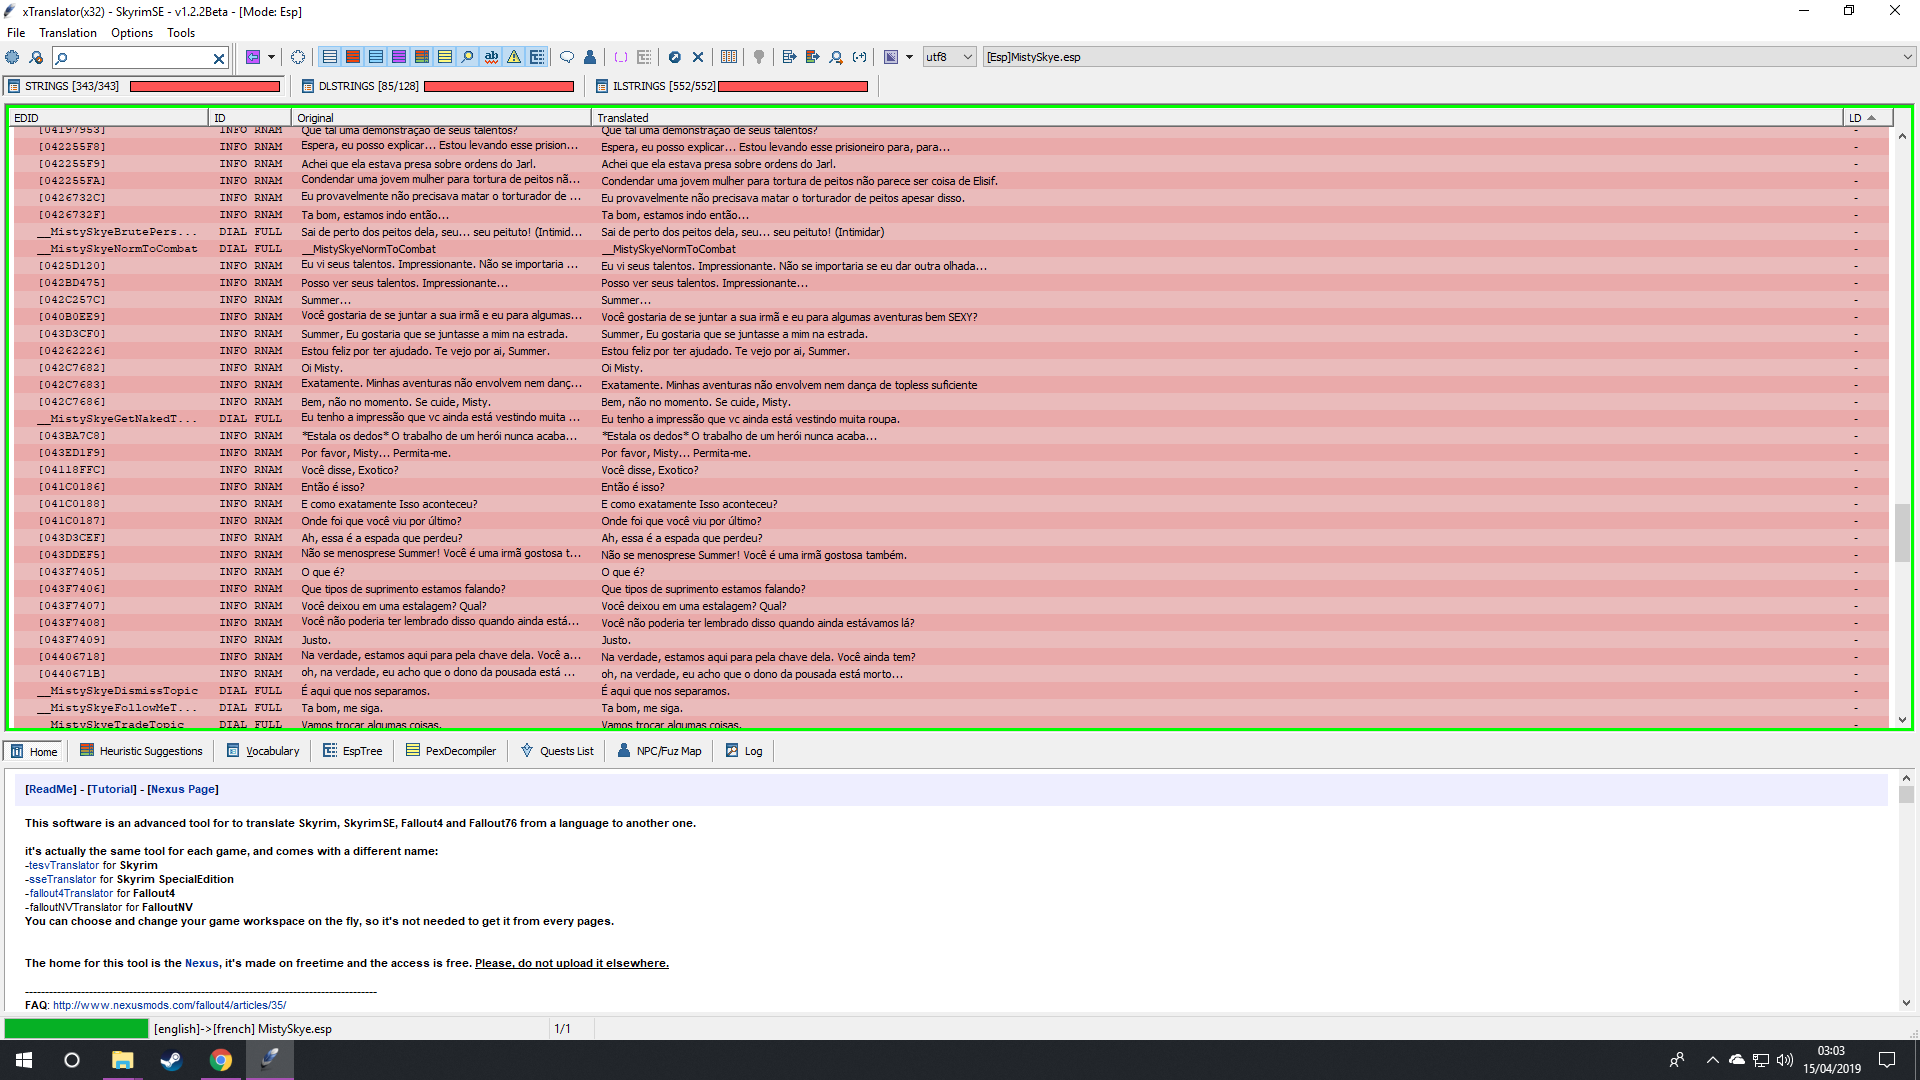Clear the search box with X icon
1920x1080 pixels.
click(219, 58)
